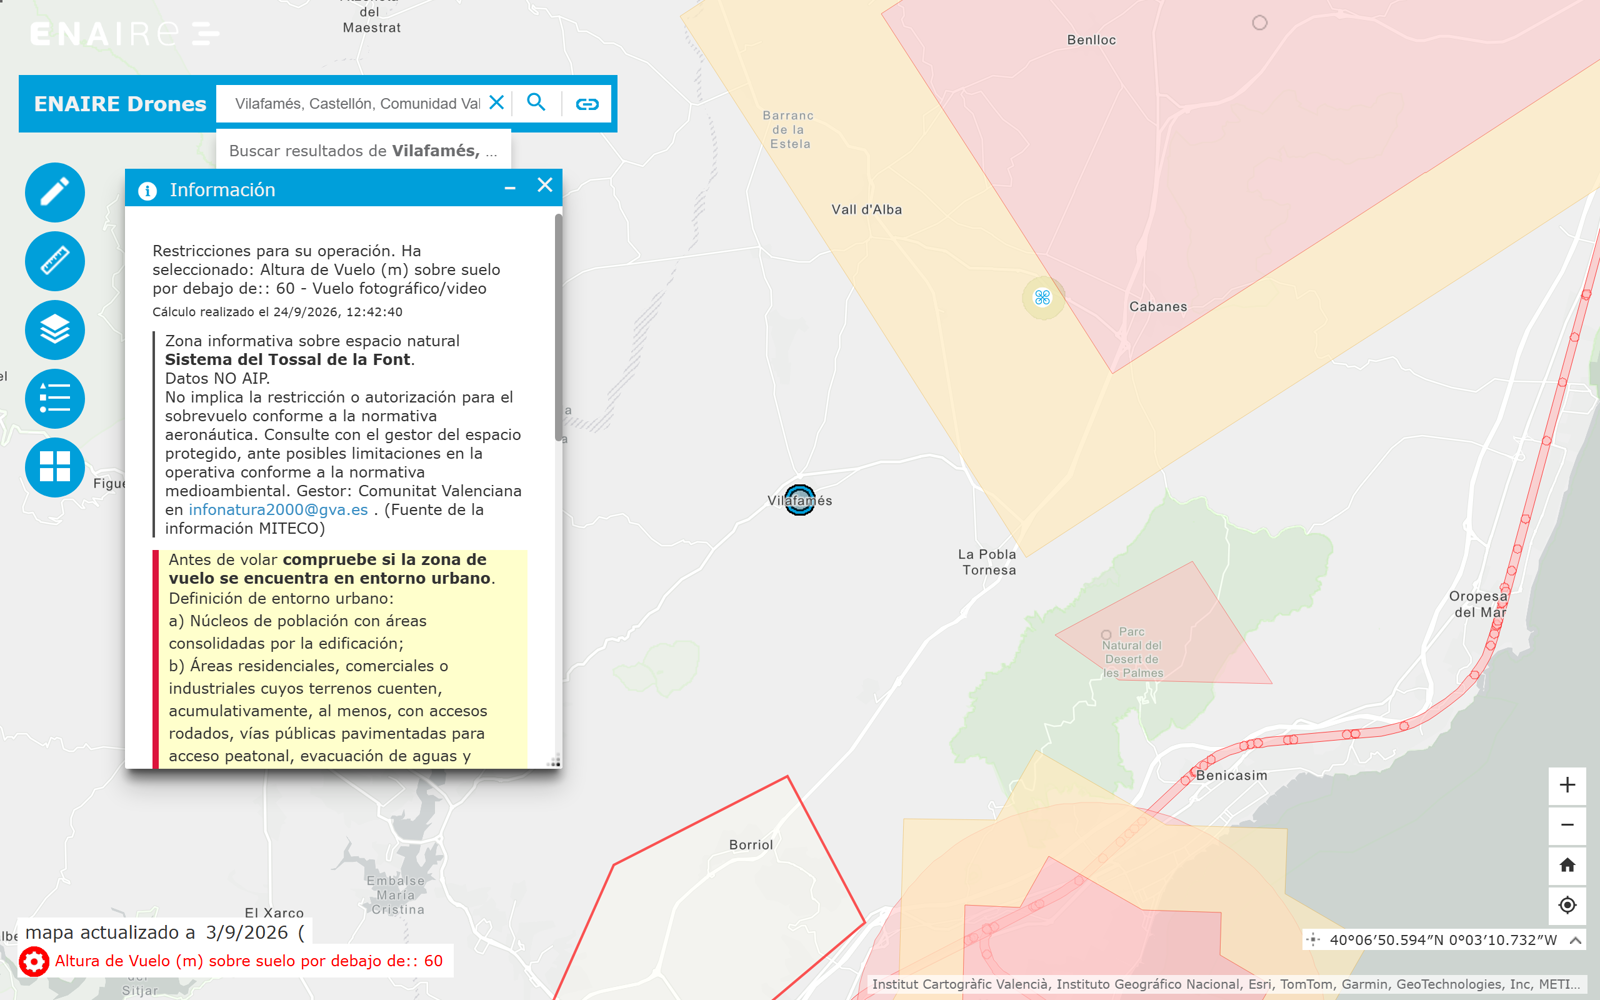Click the Embalse María Cristina label
Viewport: 1600px width, 1000px height.
pyautogui.click(x=396, y=895)
